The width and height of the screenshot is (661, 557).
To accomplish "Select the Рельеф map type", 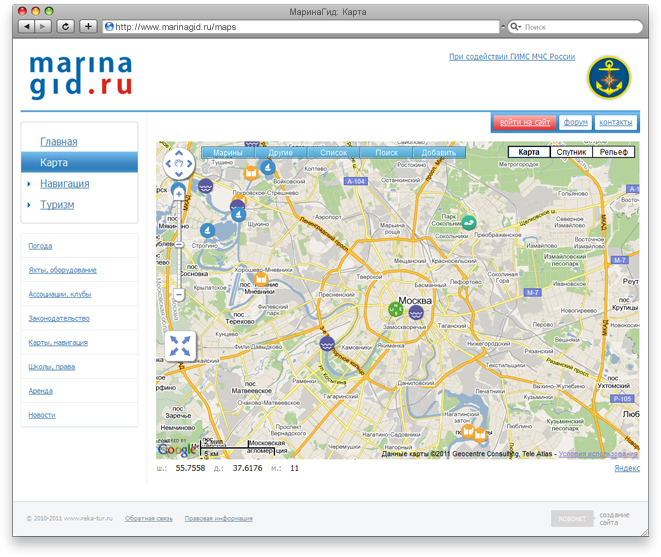I will point(613,152).
